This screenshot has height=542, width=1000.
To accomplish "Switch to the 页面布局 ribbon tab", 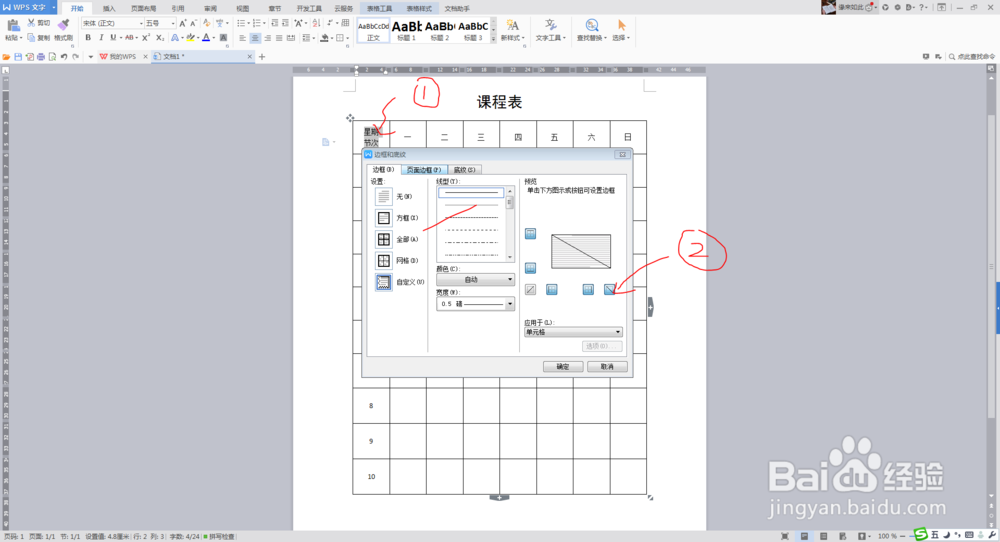I will pos(143,8).
